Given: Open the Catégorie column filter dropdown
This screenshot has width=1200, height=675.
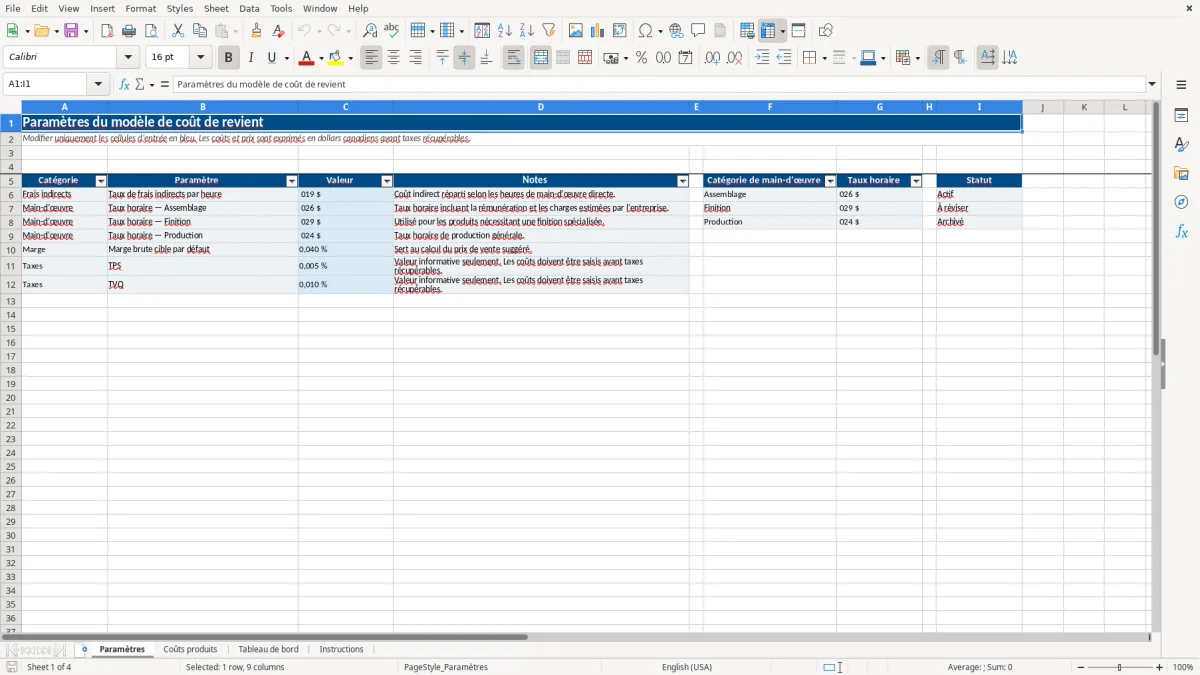Looking at the screenshot, I should [x=100, y=181].
